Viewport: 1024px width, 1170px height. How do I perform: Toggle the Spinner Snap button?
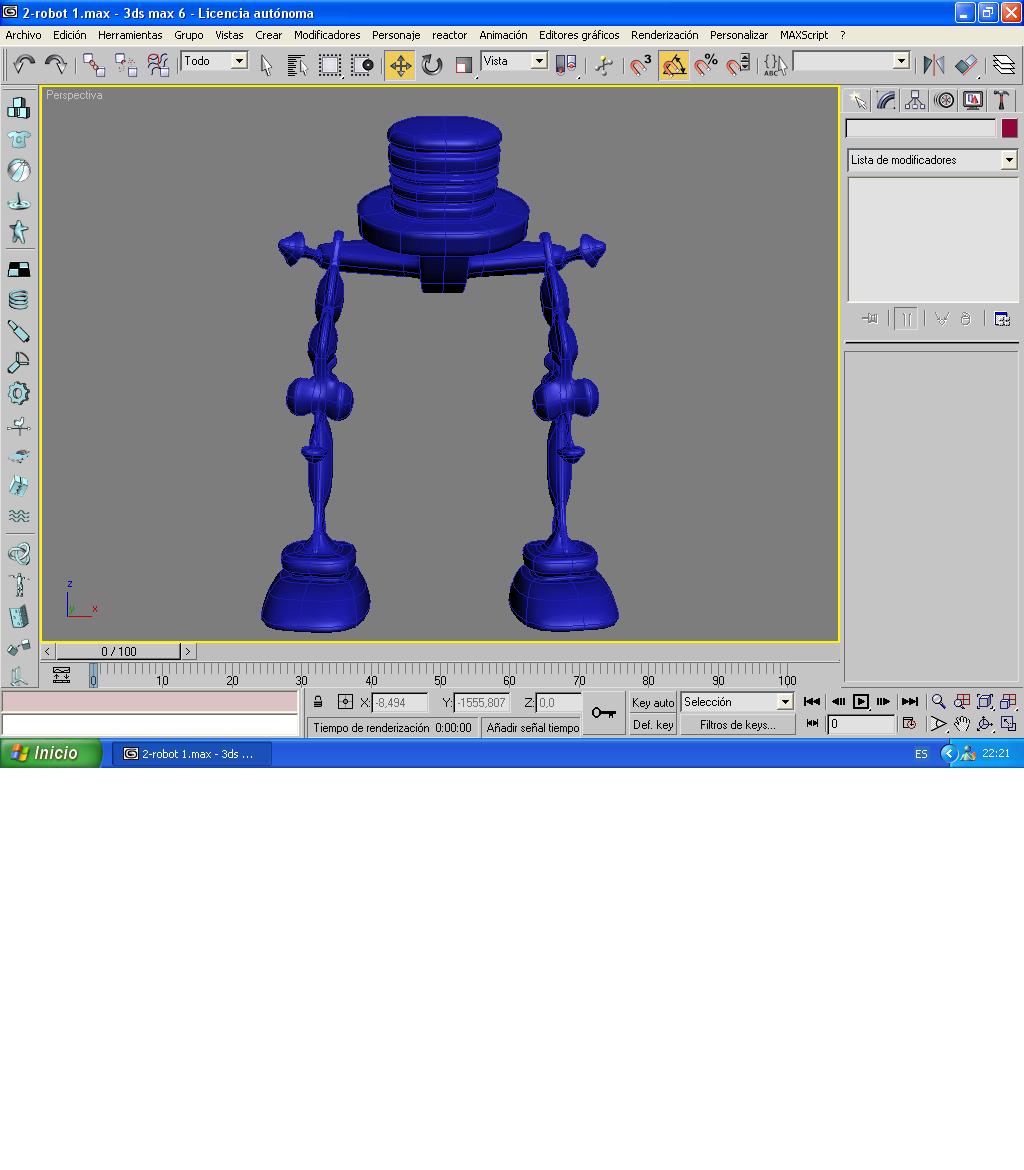(738, 65)
